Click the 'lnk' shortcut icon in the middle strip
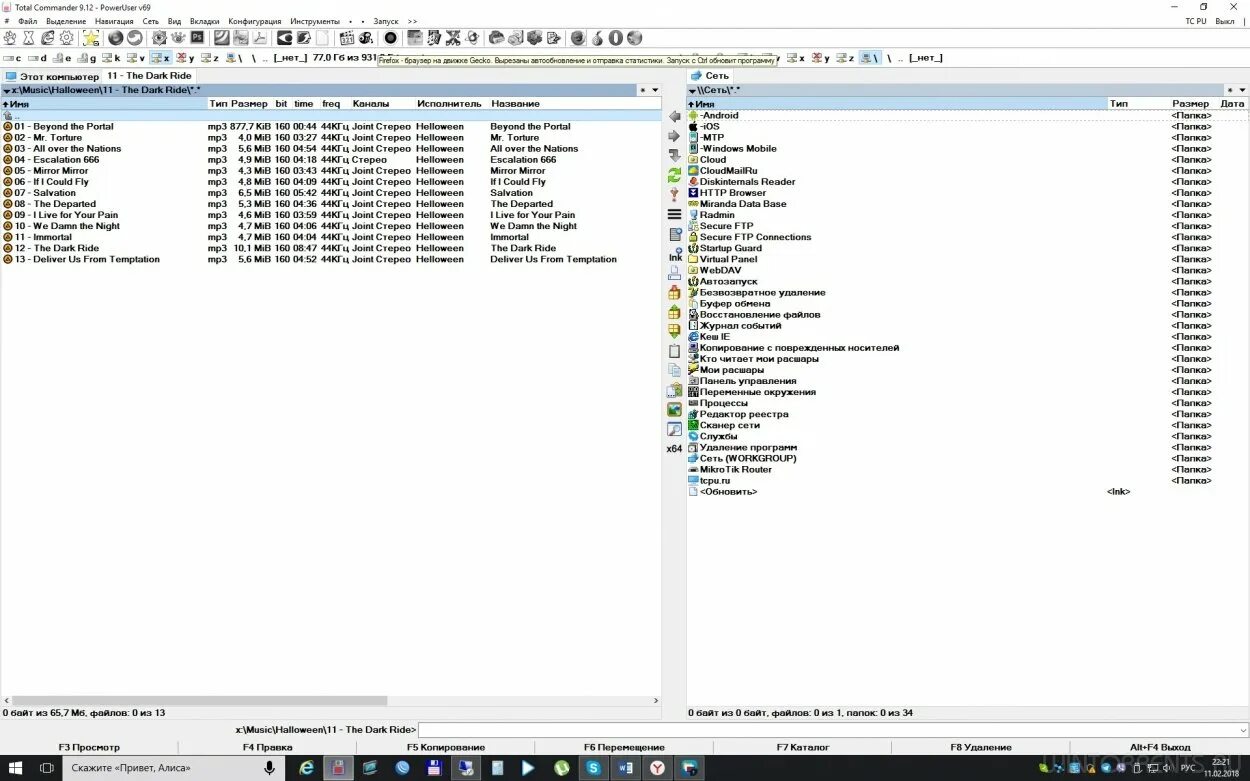1250x781 pixels. coord(675,255)
